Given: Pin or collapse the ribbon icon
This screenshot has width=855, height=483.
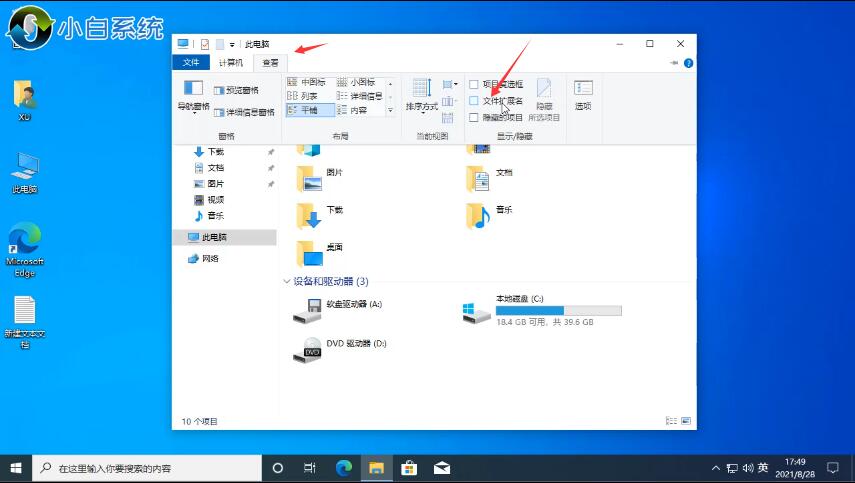Looking at the screenshot, I should pyautogui.click(x=674, y=63).
